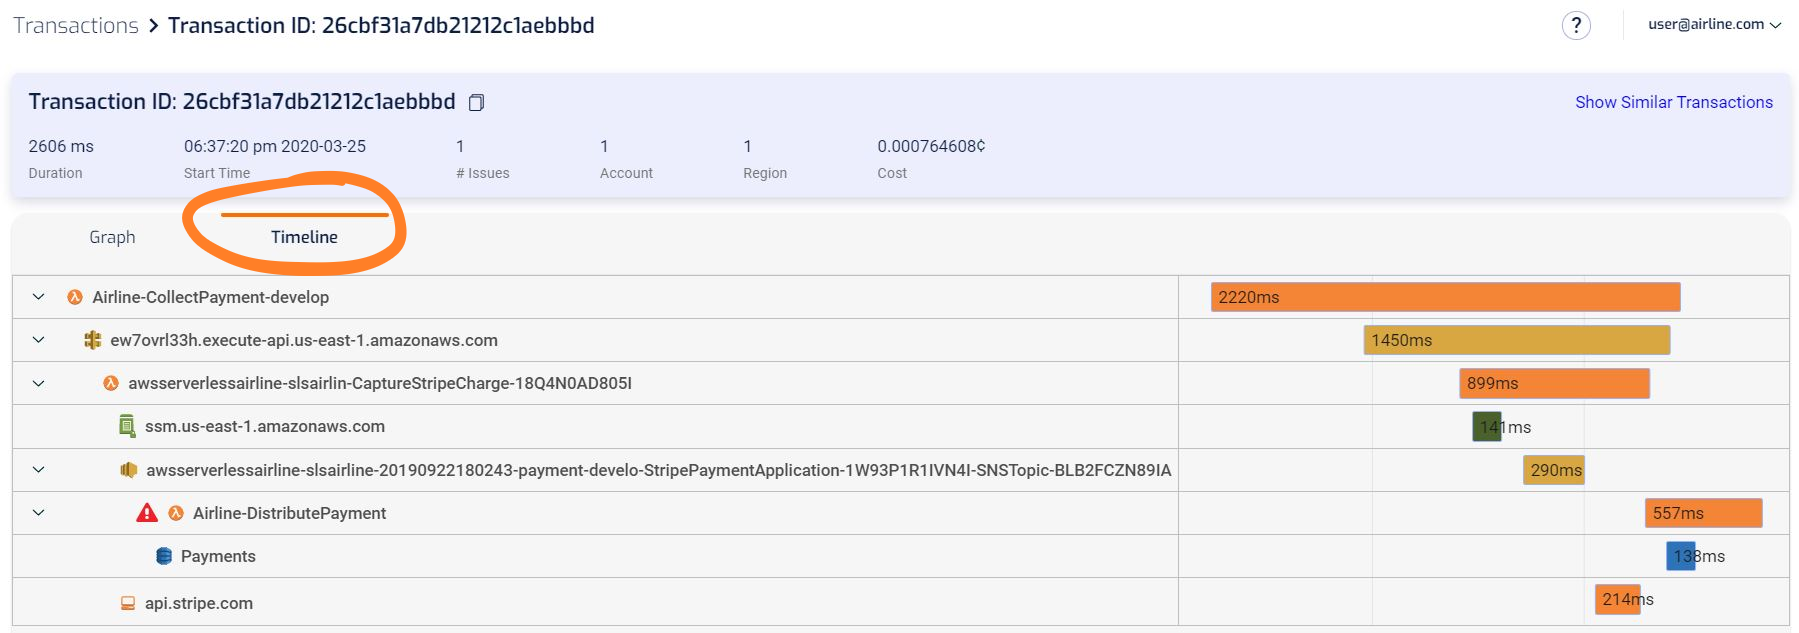Click the 2220ms orange timeline bar
1799x633 pixels.
click(1445, 297)
